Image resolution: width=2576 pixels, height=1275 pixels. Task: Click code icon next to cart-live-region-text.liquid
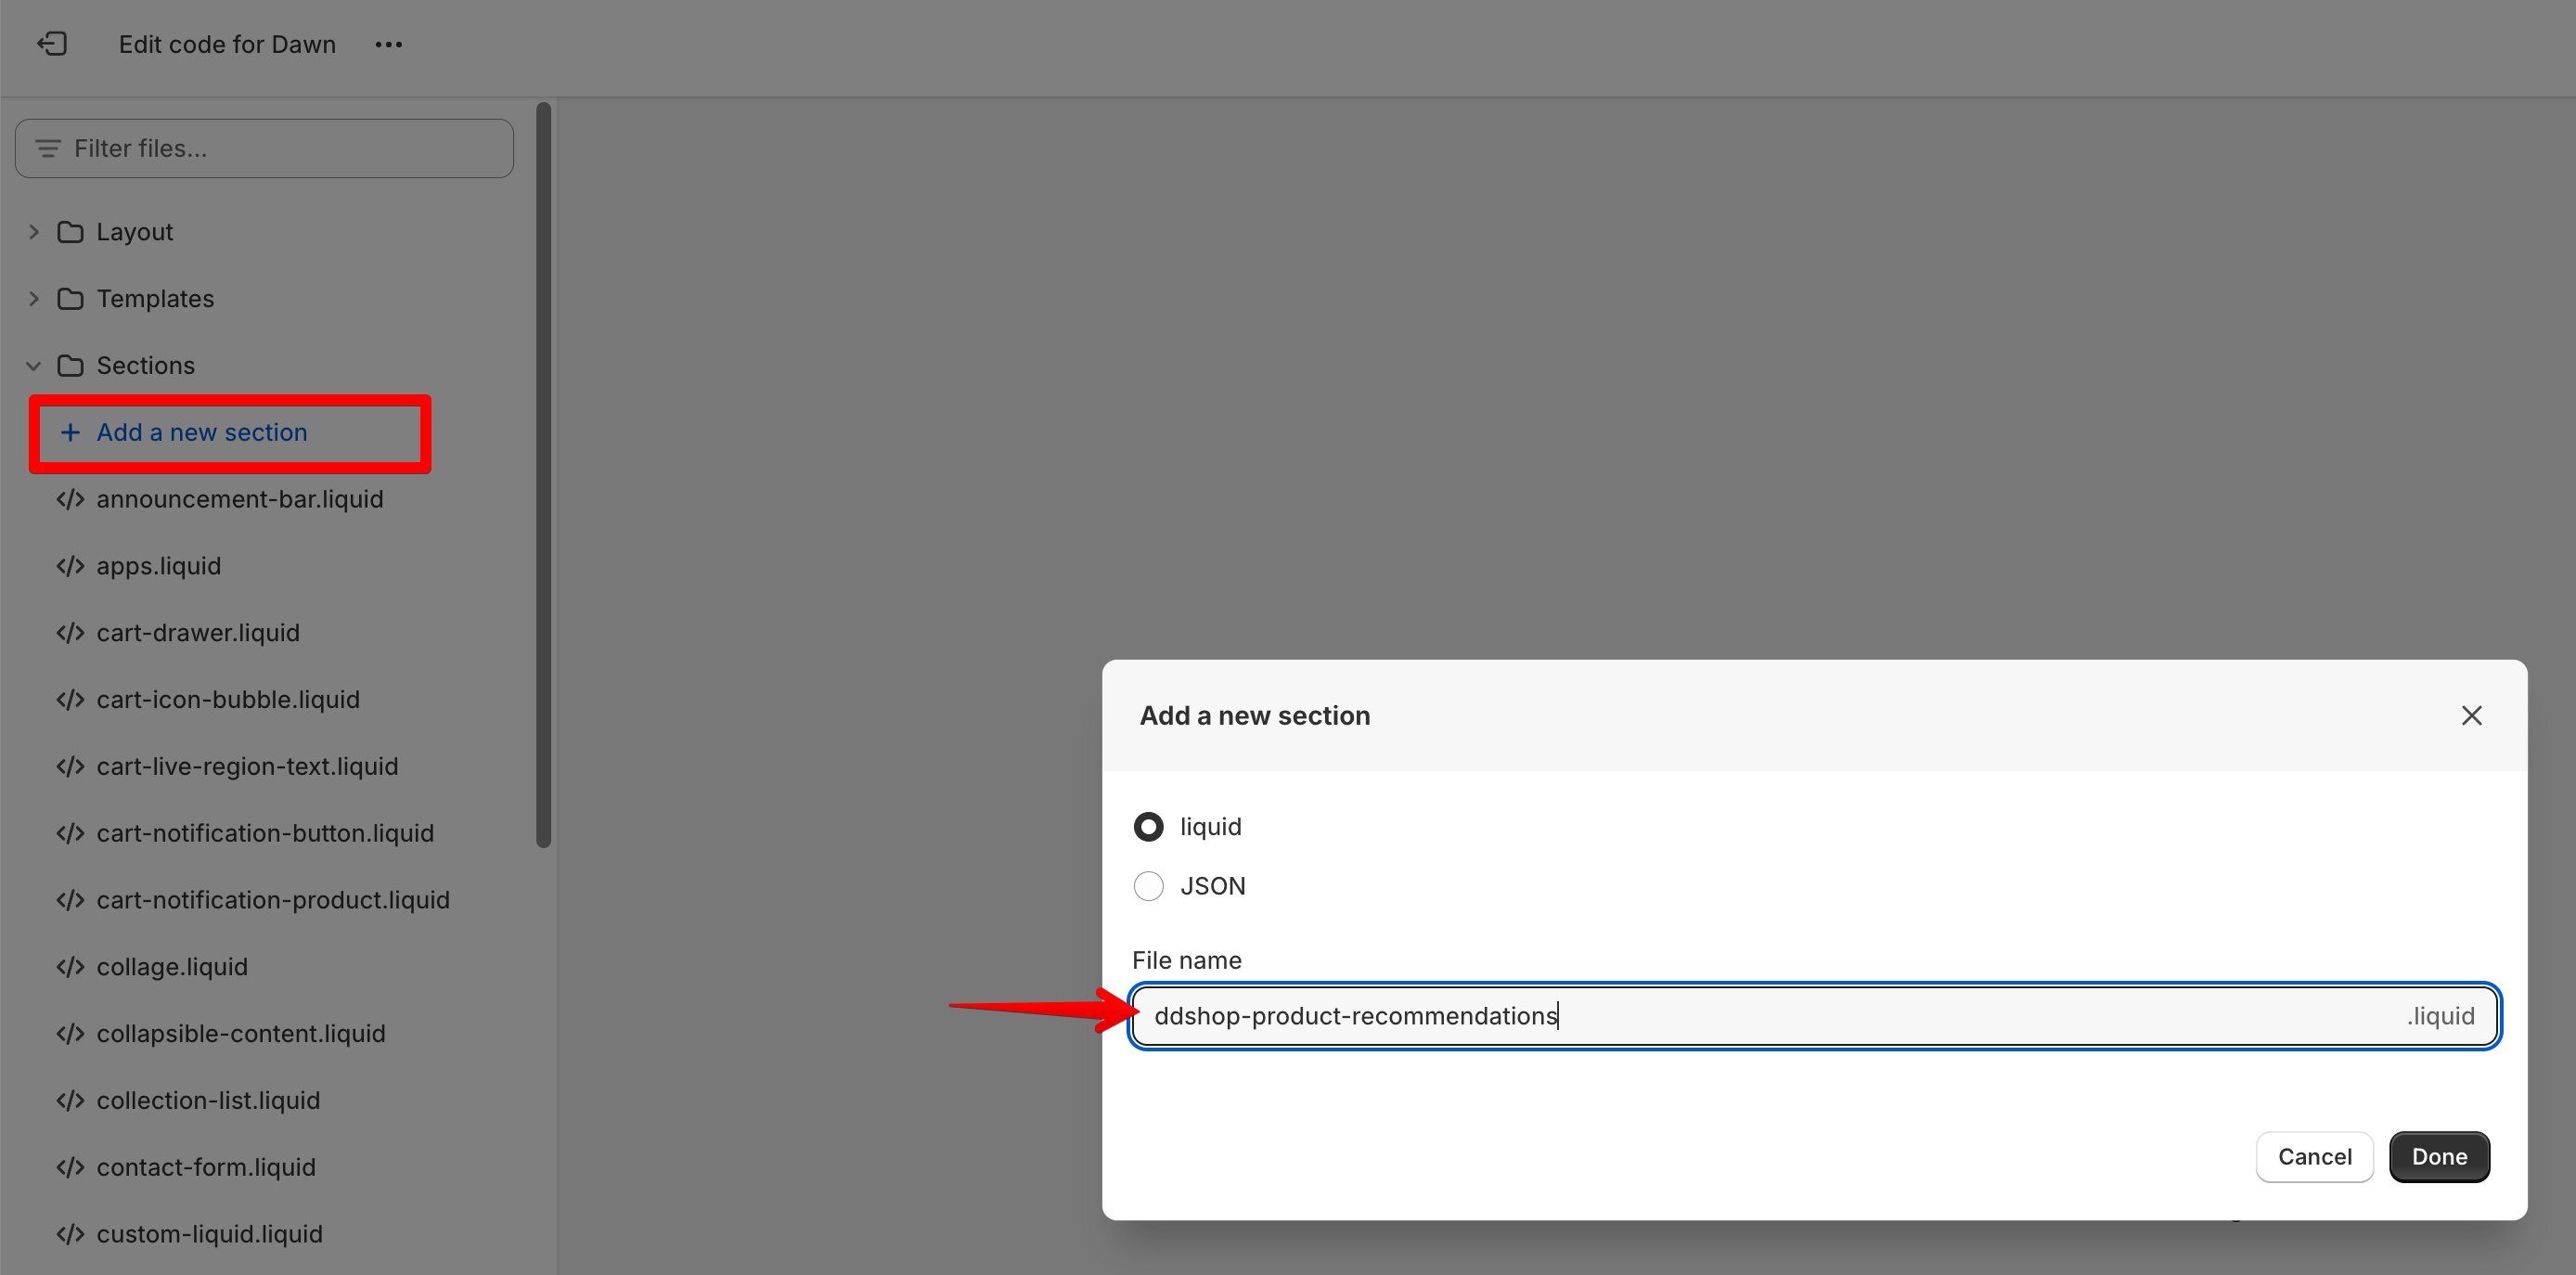point(70,767)
